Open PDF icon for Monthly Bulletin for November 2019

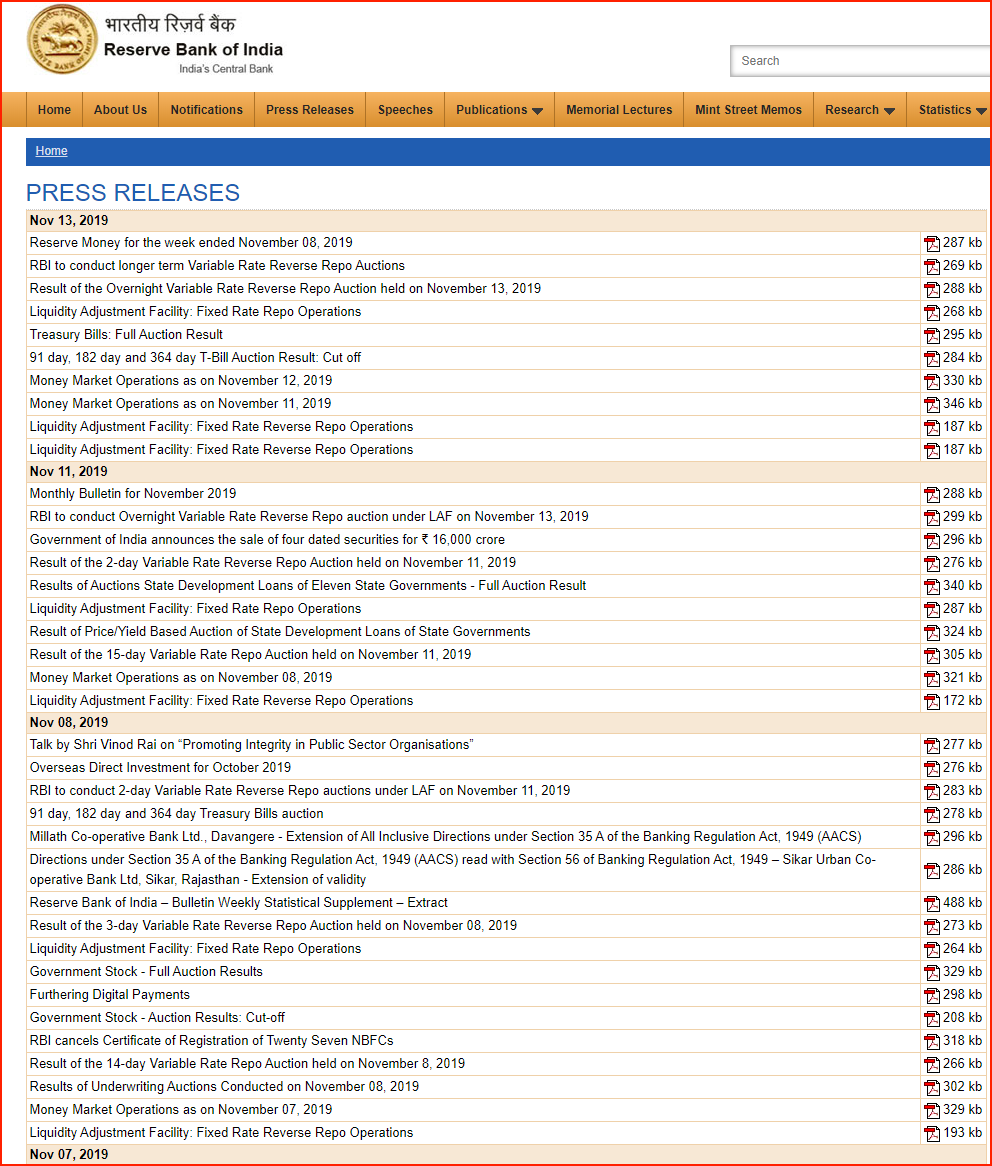tap(932, 495)
